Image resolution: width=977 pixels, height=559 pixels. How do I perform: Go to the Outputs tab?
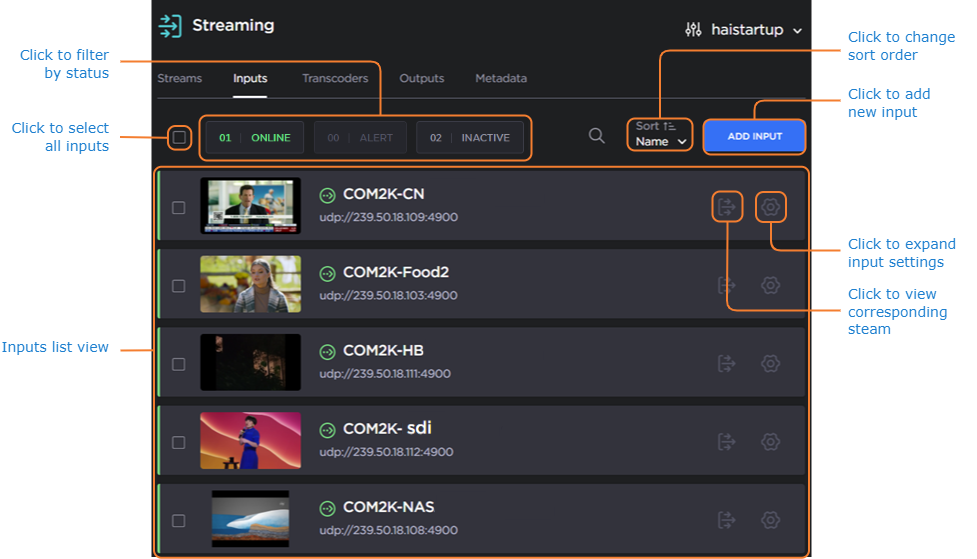[x=422, y=78]
